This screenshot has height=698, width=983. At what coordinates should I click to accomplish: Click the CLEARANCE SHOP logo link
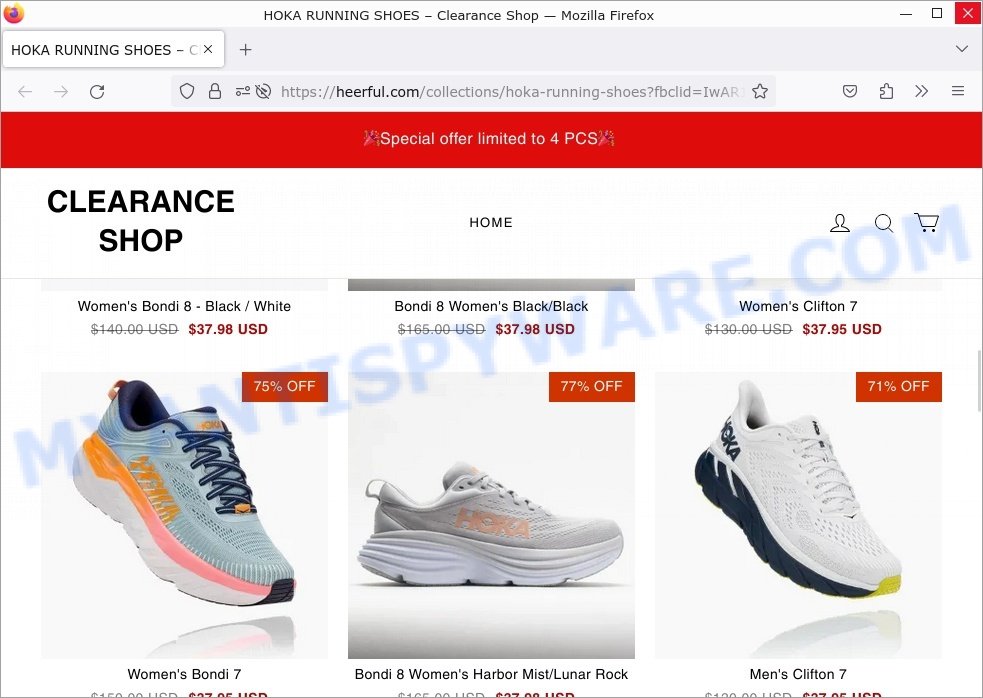[140, 221]
